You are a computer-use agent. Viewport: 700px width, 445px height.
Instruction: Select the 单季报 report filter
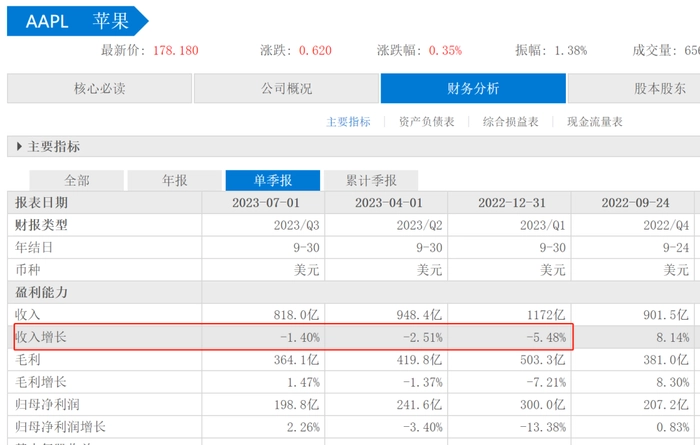click(272, 181)
